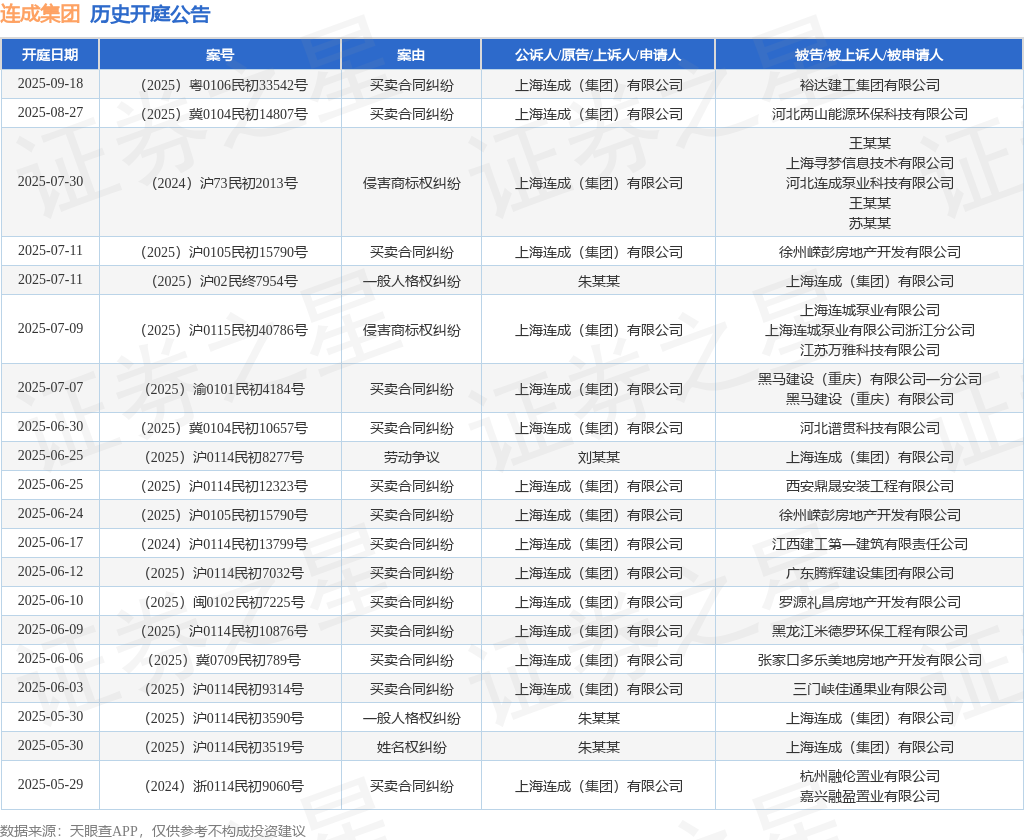Select the 开庭日期 column header
Image resolution: width=1024 pixels, height=840 pixels.
[x=50, y=55]
